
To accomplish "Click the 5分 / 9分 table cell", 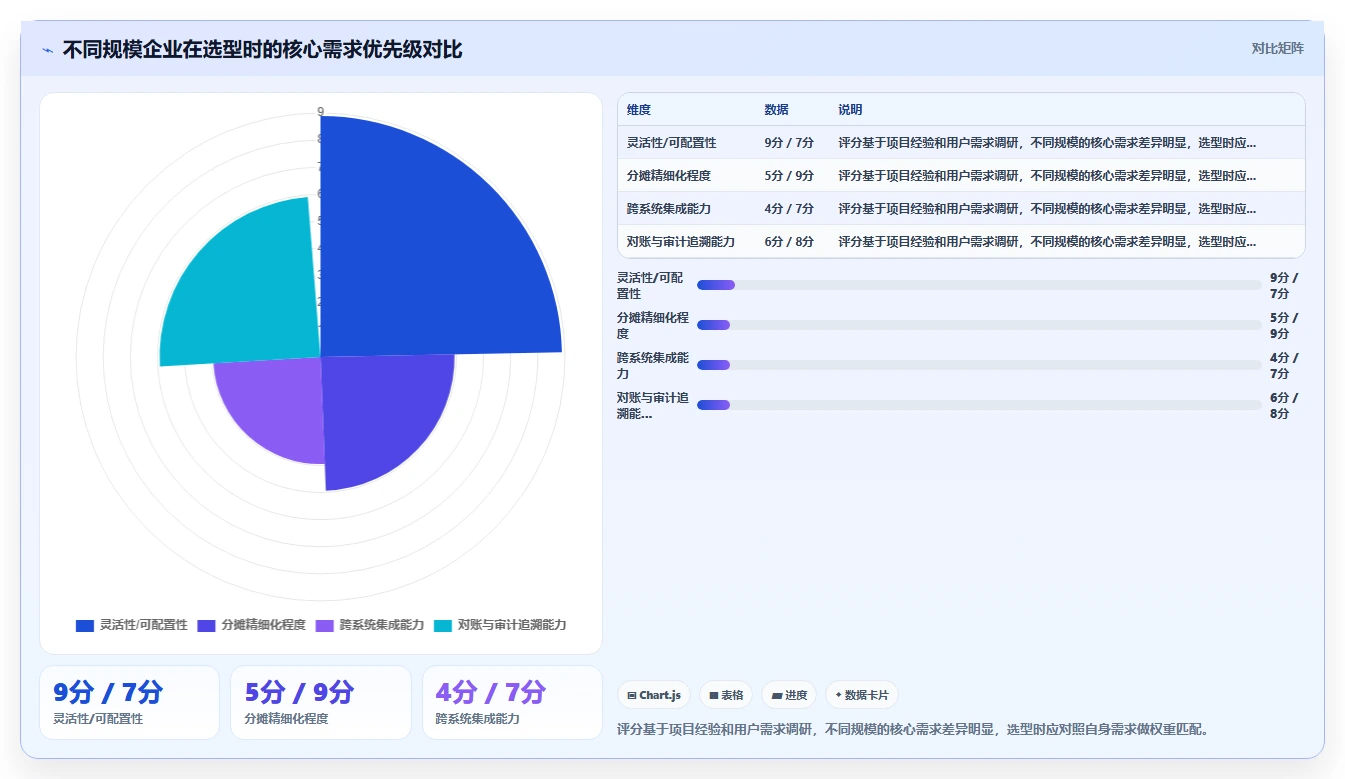I will pos(788,176).
